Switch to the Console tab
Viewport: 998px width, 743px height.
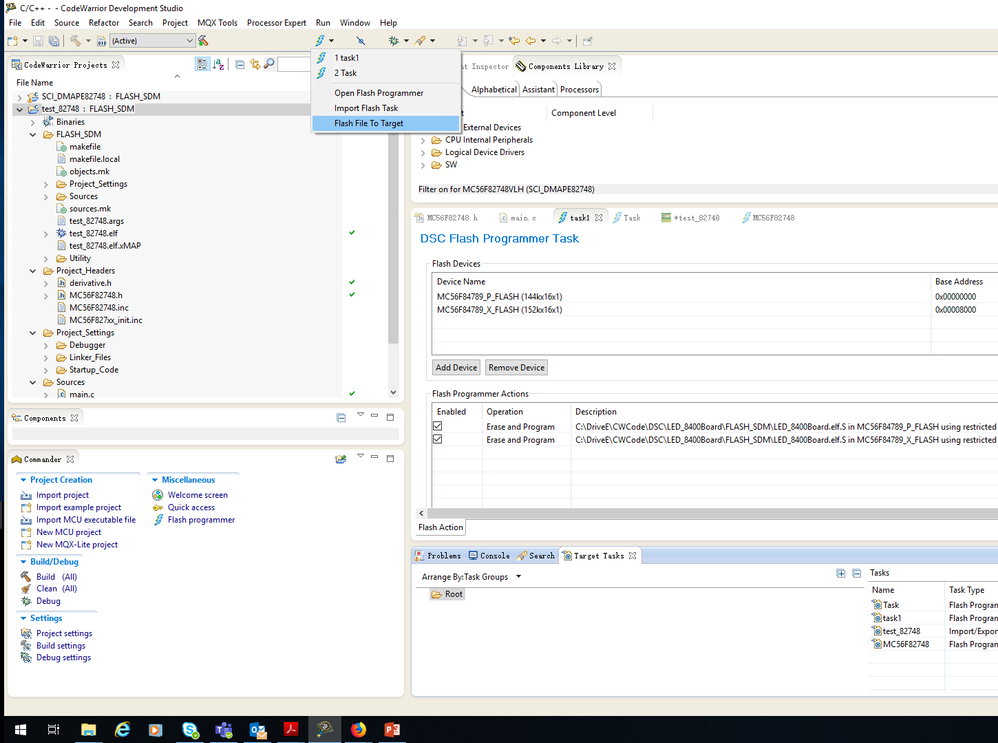coord(489,556)
